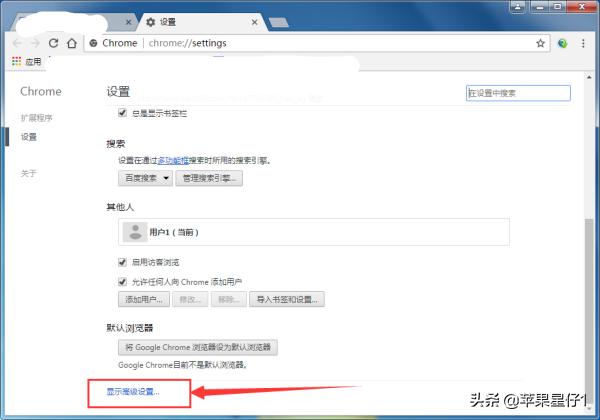600x420 pixels.
Task: Click 添加用户 button
Action: (x=144, y=299)
